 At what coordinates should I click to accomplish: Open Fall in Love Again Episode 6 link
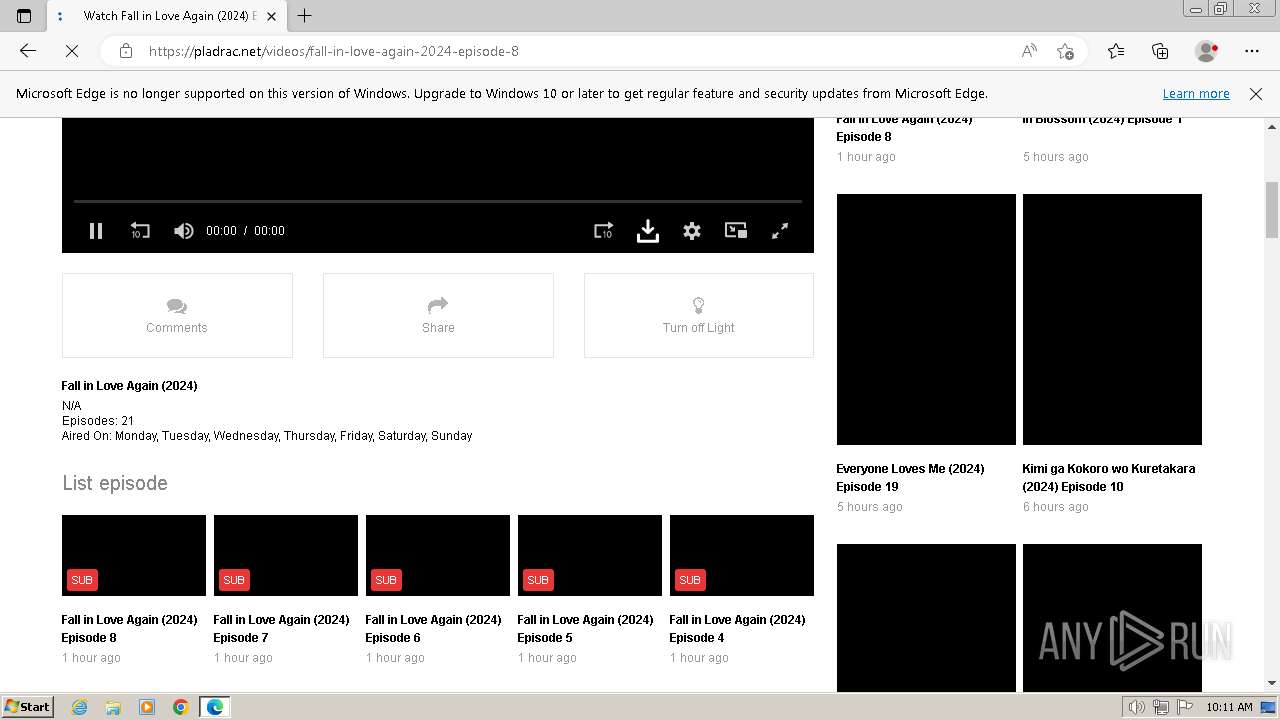click(x=433, y=629)
